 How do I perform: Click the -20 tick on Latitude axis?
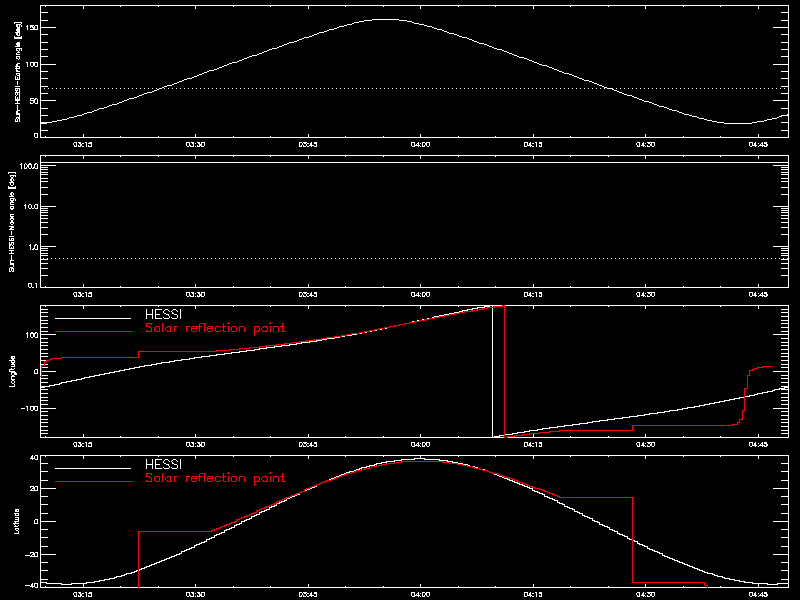tap(32, 555)
